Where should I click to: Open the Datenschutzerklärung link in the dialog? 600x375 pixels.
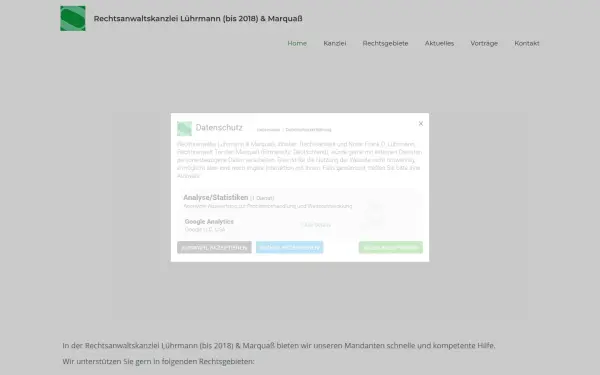[x=308, y=130]
